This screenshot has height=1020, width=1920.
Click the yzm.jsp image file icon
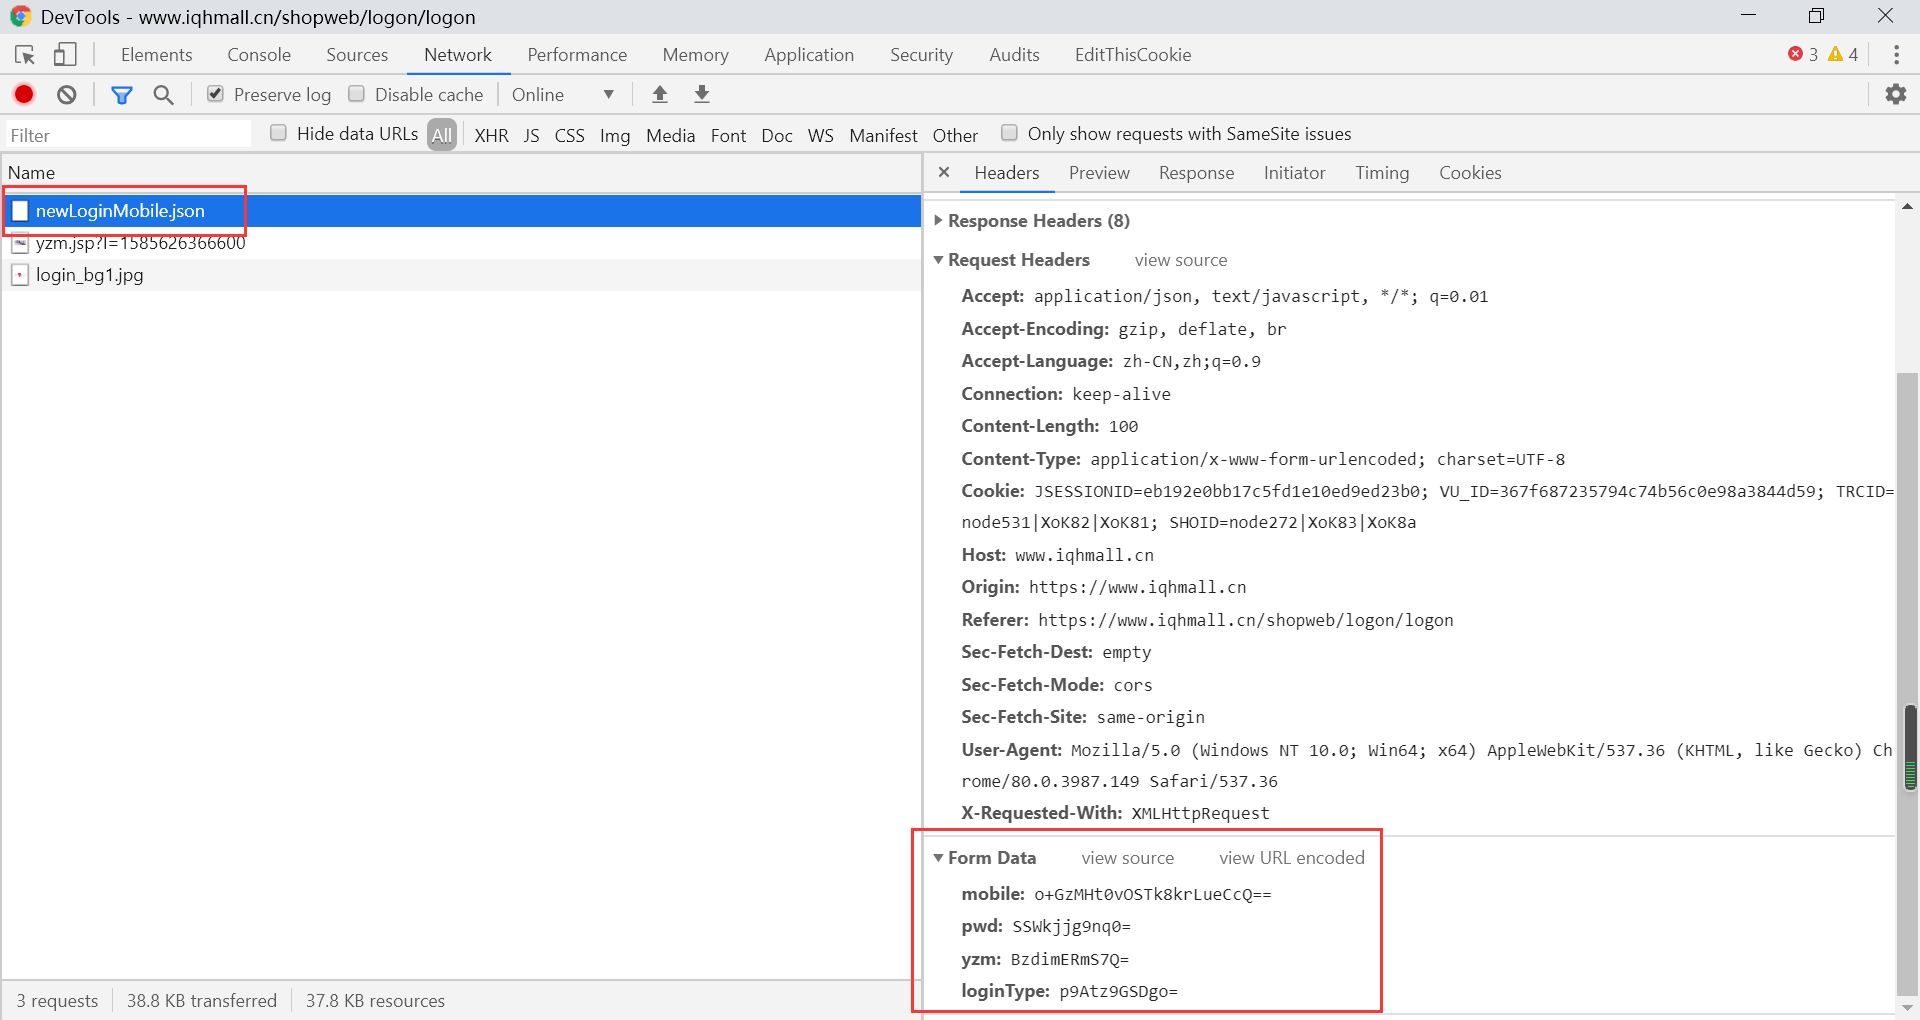click(x=20, y=243)
